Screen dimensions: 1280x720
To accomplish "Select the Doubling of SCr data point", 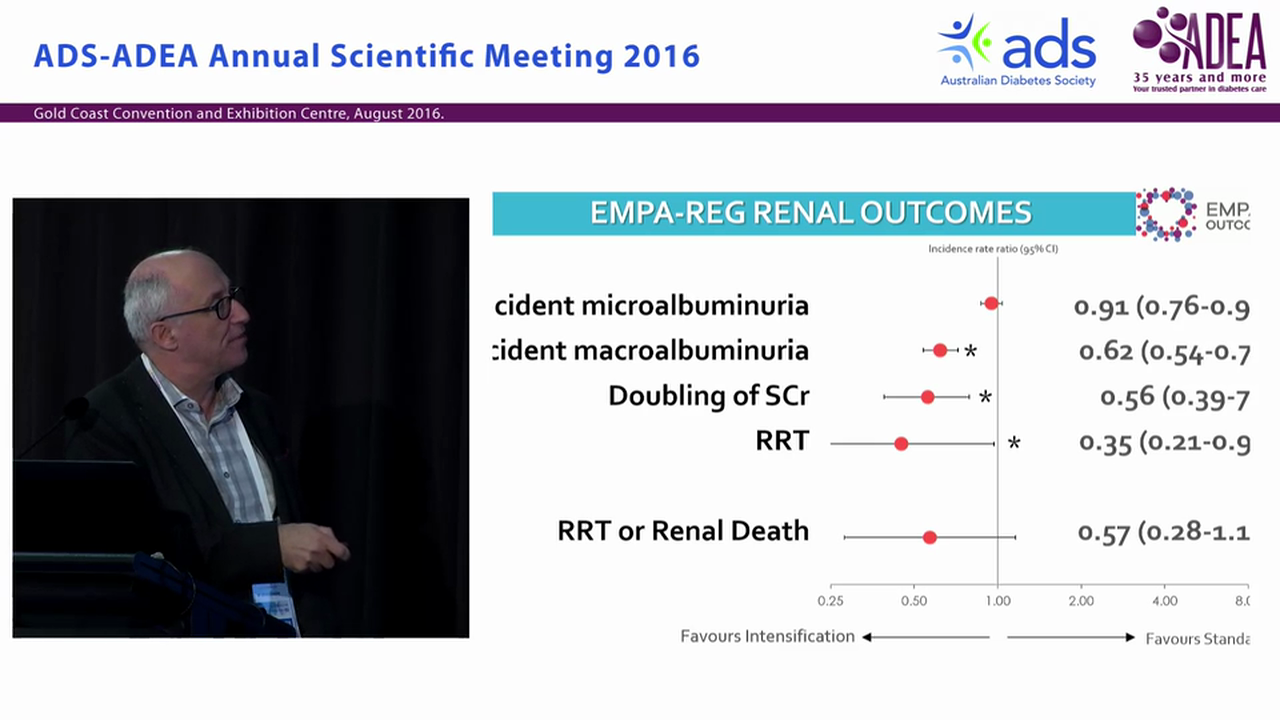I will [927, 397].
